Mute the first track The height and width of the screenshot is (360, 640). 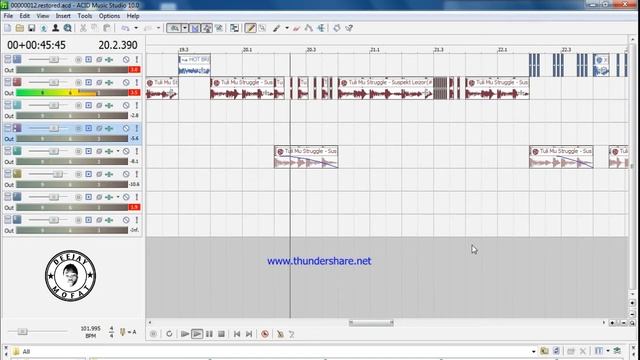(126, 60)
